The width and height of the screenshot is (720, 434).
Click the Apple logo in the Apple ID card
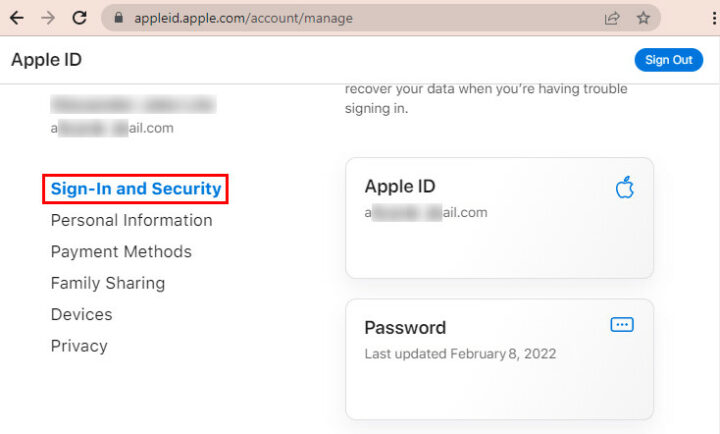point(625,187)
